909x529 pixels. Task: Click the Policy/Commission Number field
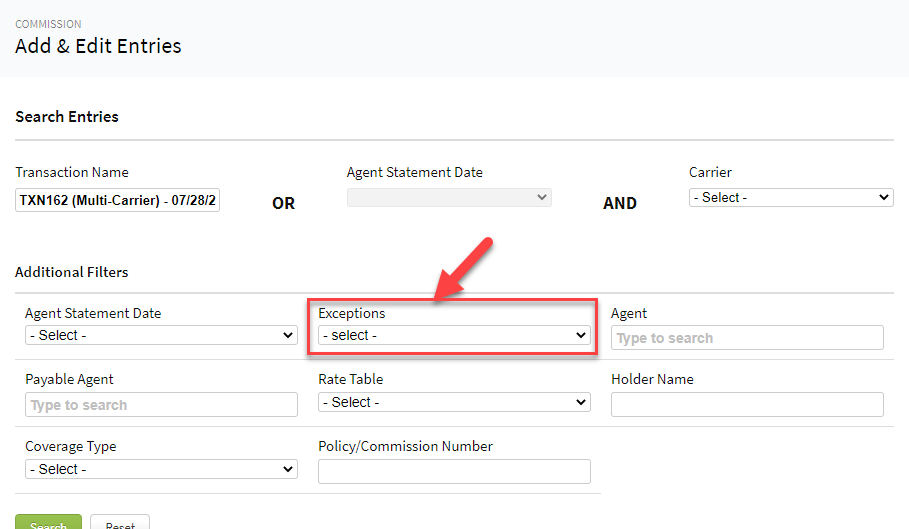click(x=454, y=472)
